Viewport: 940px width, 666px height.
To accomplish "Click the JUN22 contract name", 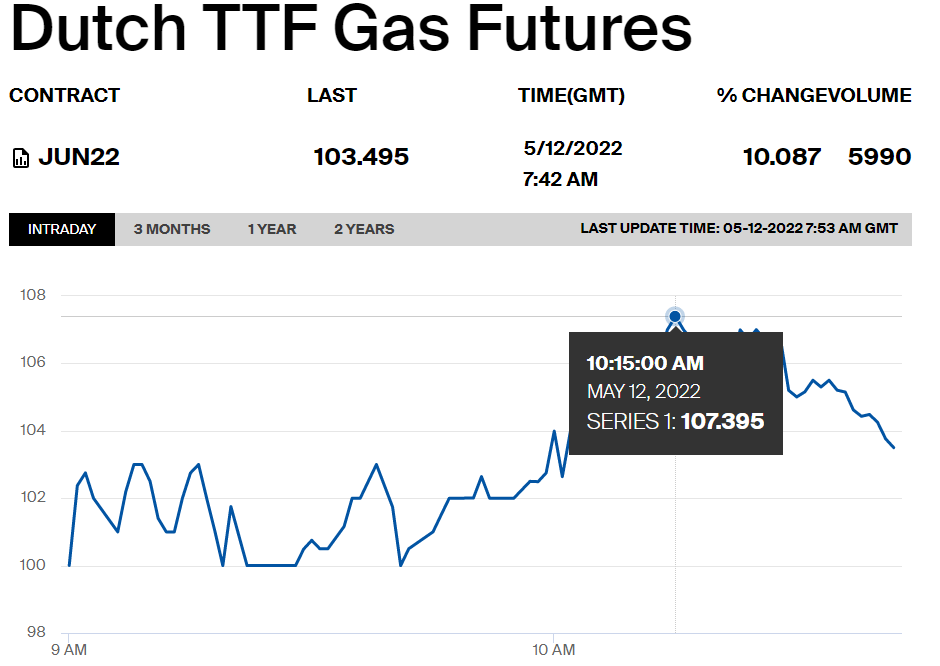I will coord(79,157).
